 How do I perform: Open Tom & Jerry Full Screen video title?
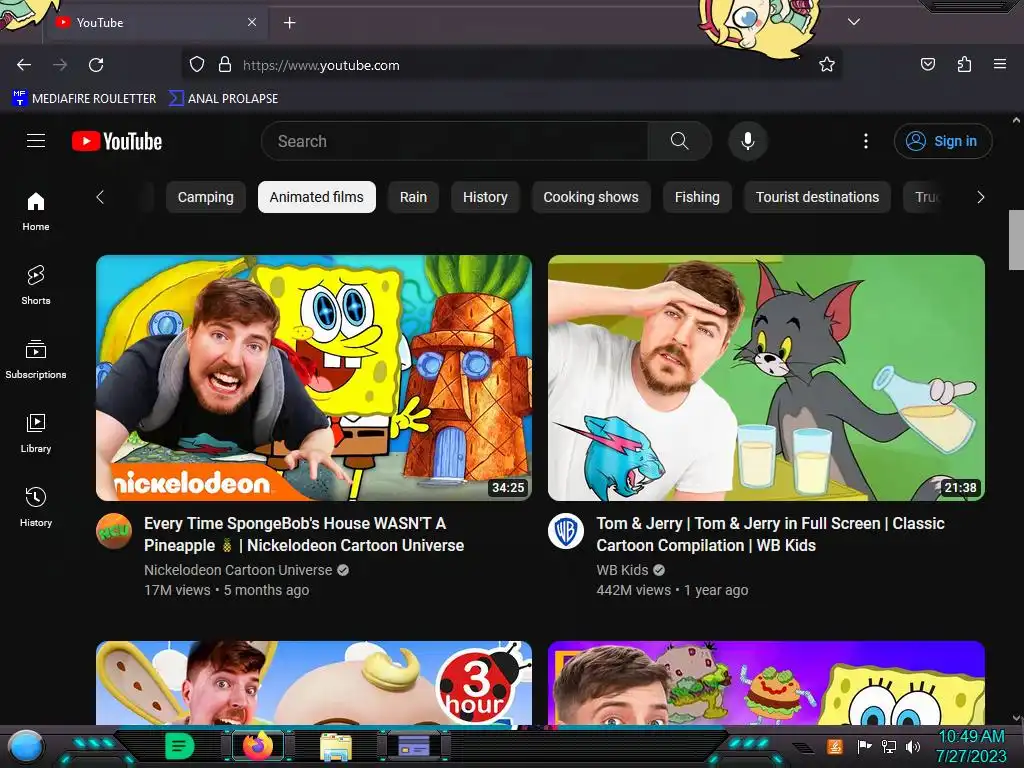(771, 534)
